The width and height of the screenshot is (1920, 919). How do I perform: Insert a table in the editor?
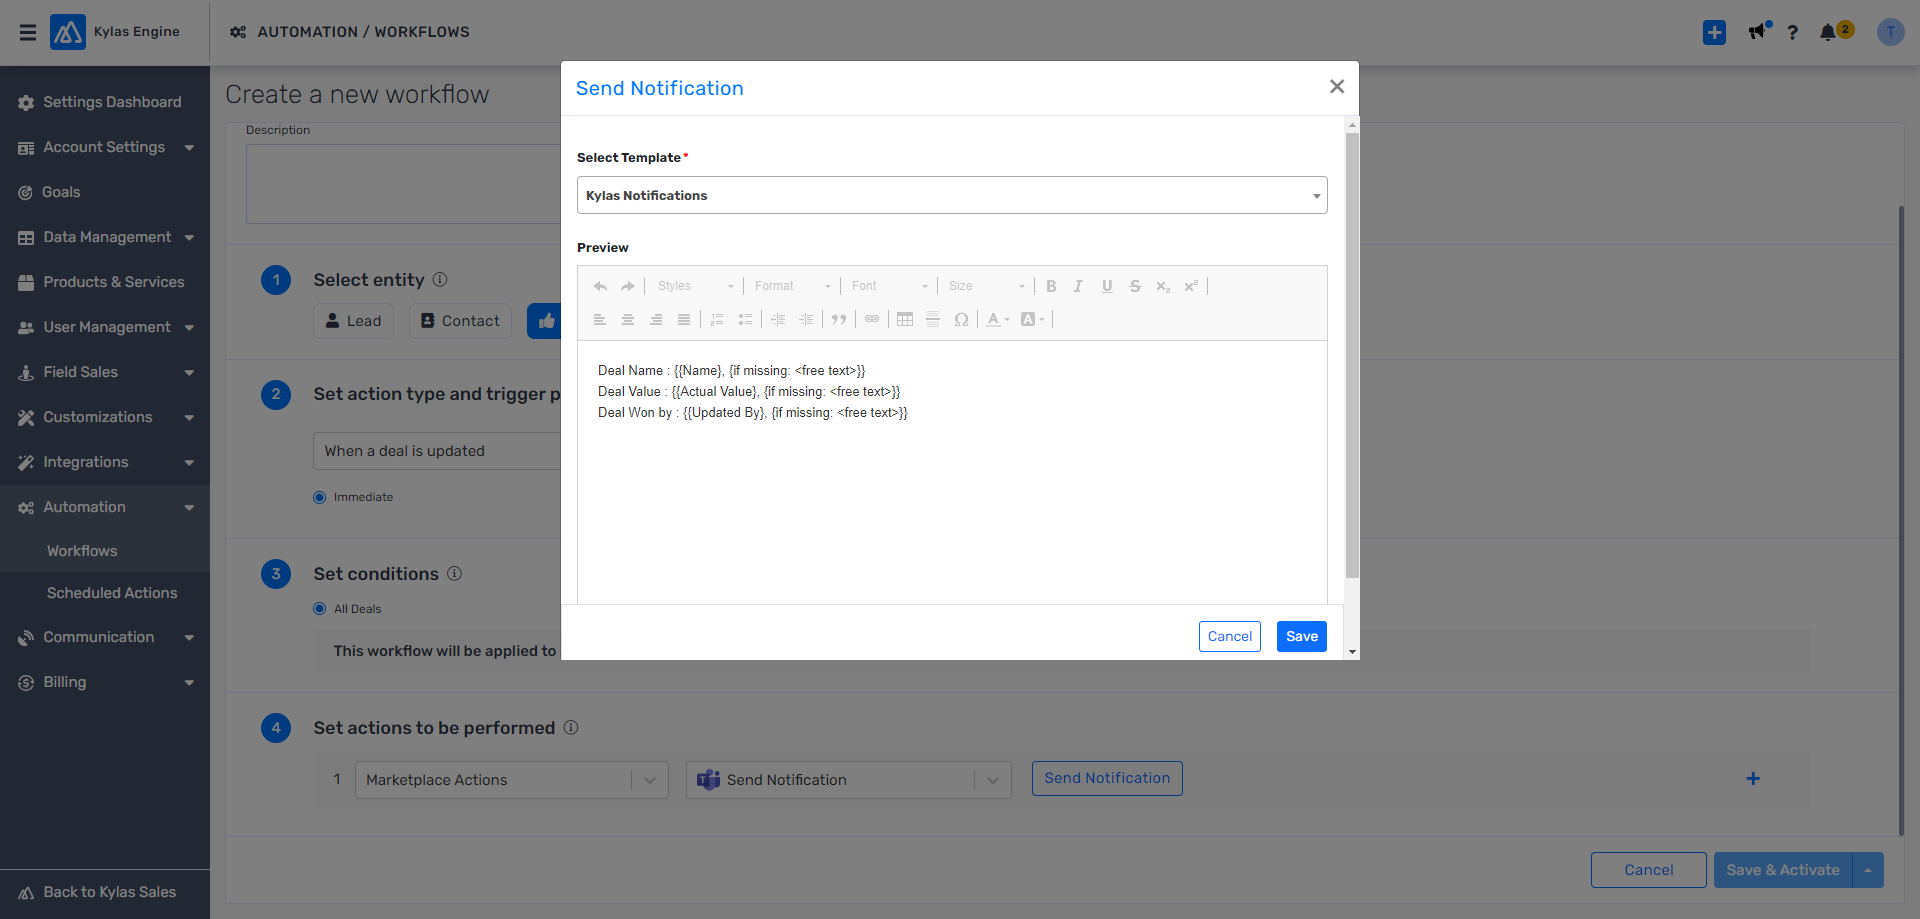click(905, 320)
